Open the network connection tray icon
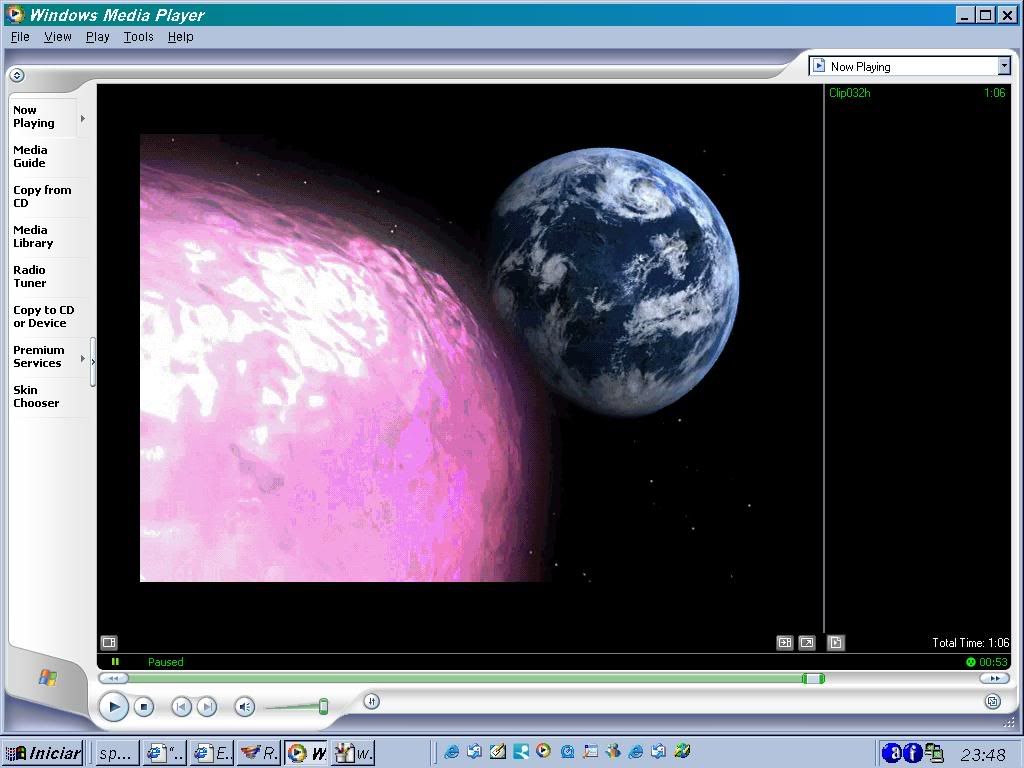Viewport: 1024px width, 768px height. tap(935, 753)
